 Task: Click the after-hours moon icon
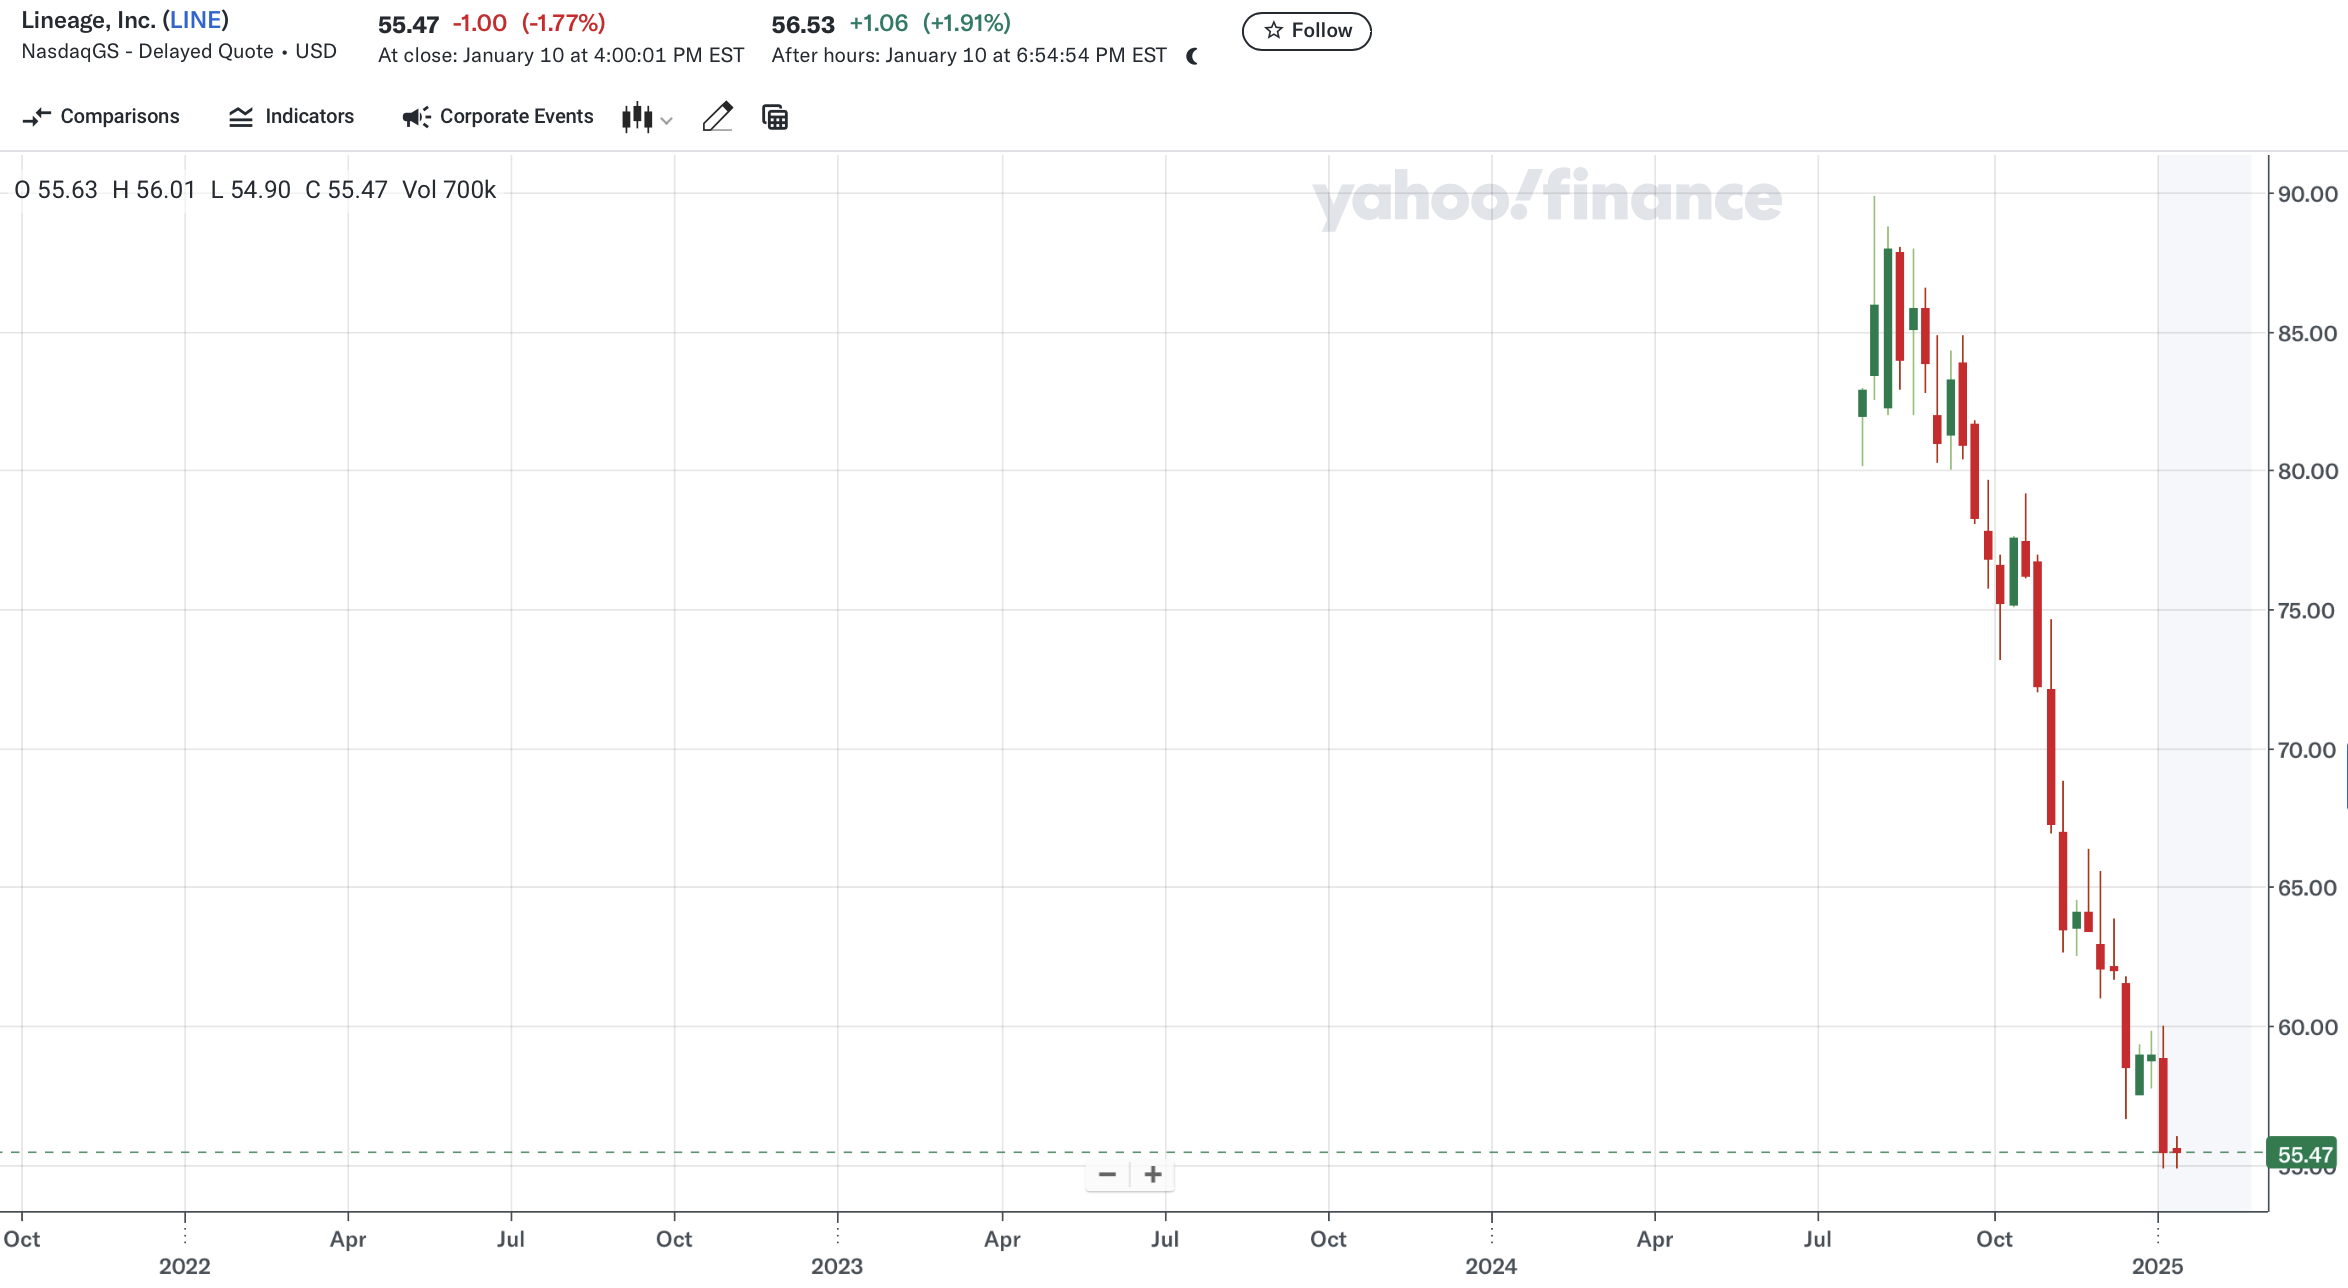click(x=1192, y=56)
